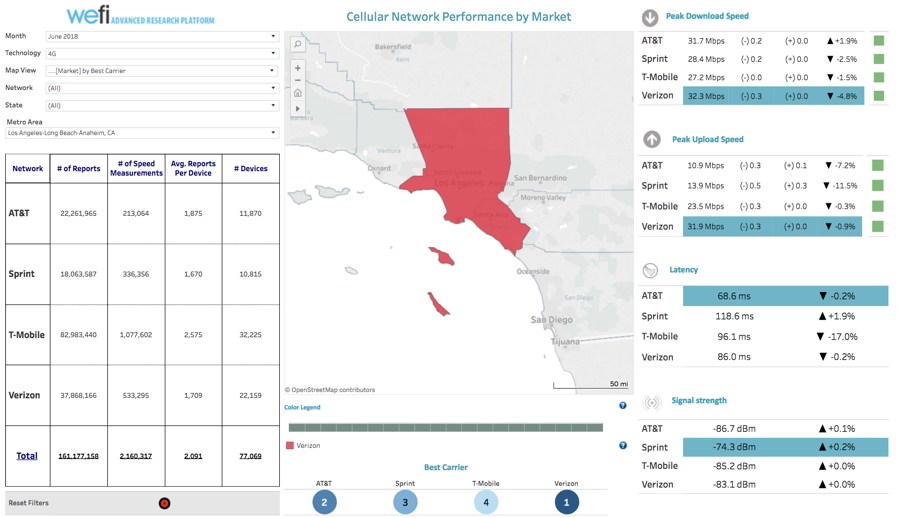897x518 pixels.
Task: Click the wefi Advanced Research Platform logo
Action: point(141,15)
